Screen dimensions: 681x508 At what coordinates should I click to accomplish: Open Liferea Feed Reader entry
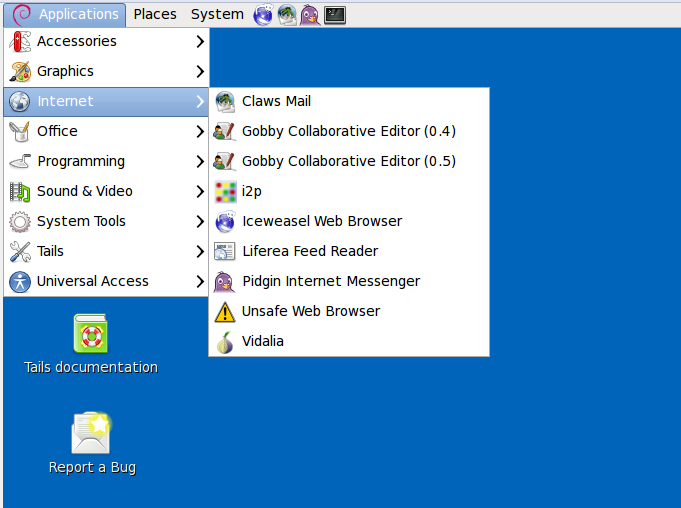(x=349, y=251)
